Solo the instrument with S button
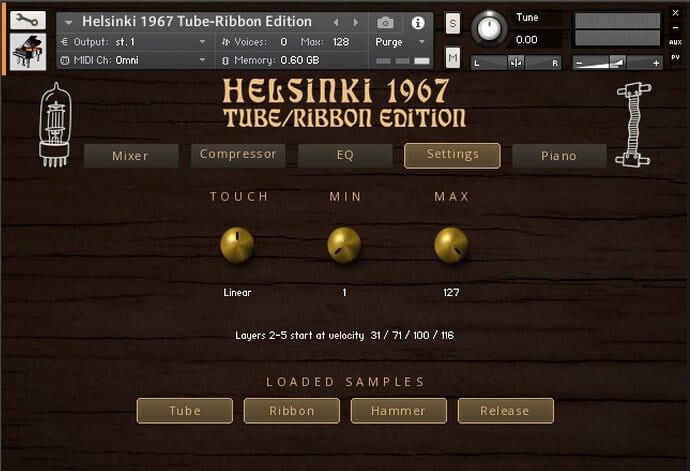The height and width of the screenshot is (471, 690). [x=453, y=23]
